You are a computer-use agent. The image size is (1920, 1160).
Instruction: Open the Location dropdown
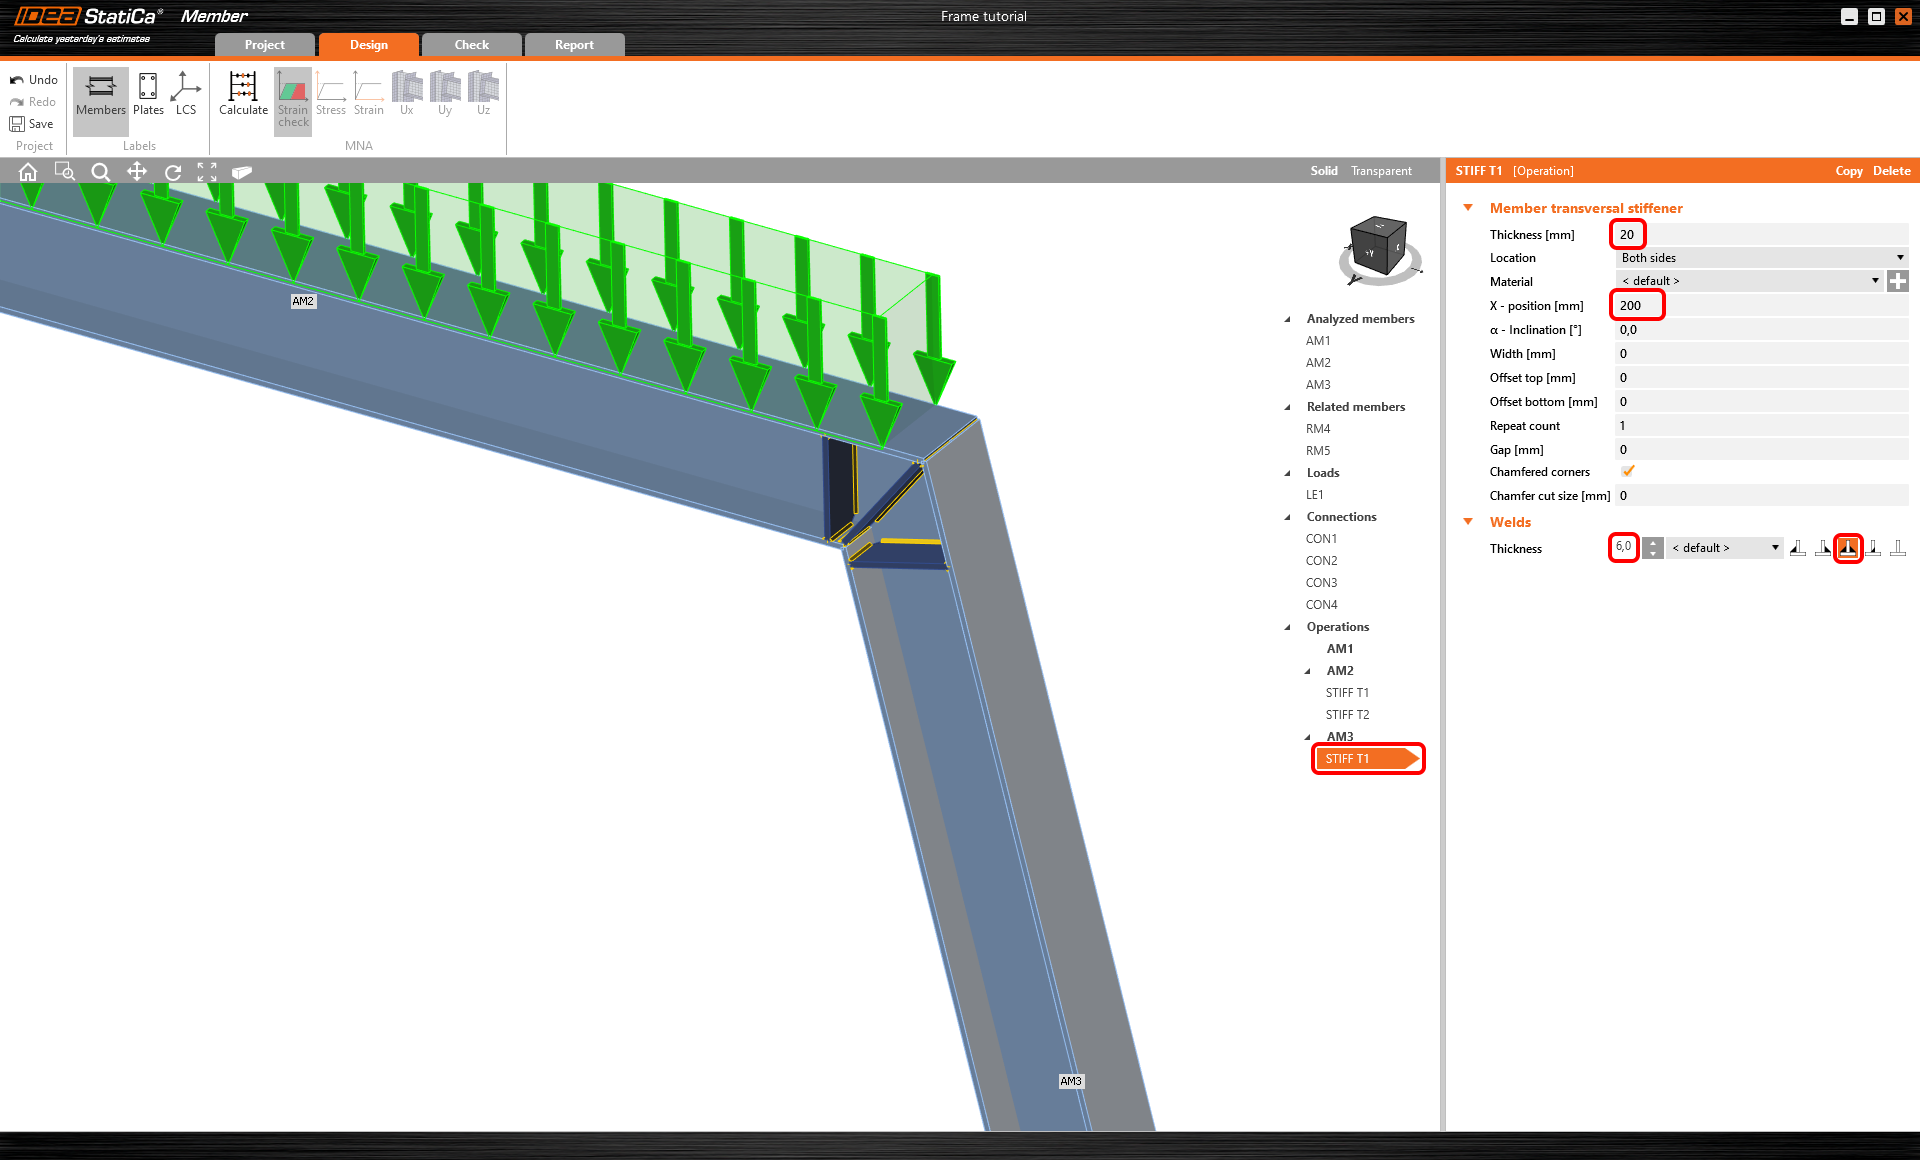click(x=1760, y=258)
